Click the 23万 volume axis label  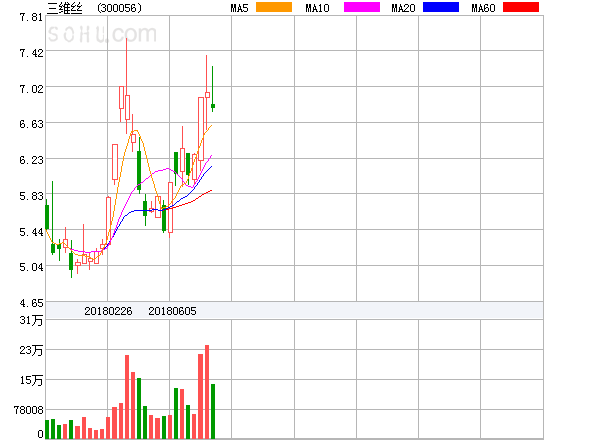coord(31,350)
